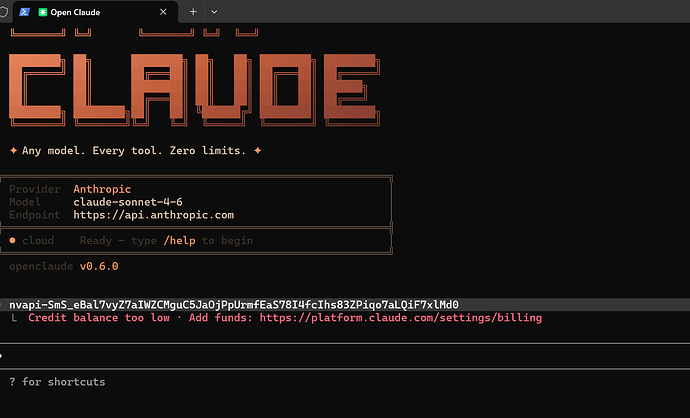690x418 pixels.
Task: Click the 'Model' field label
Action: 25,202
